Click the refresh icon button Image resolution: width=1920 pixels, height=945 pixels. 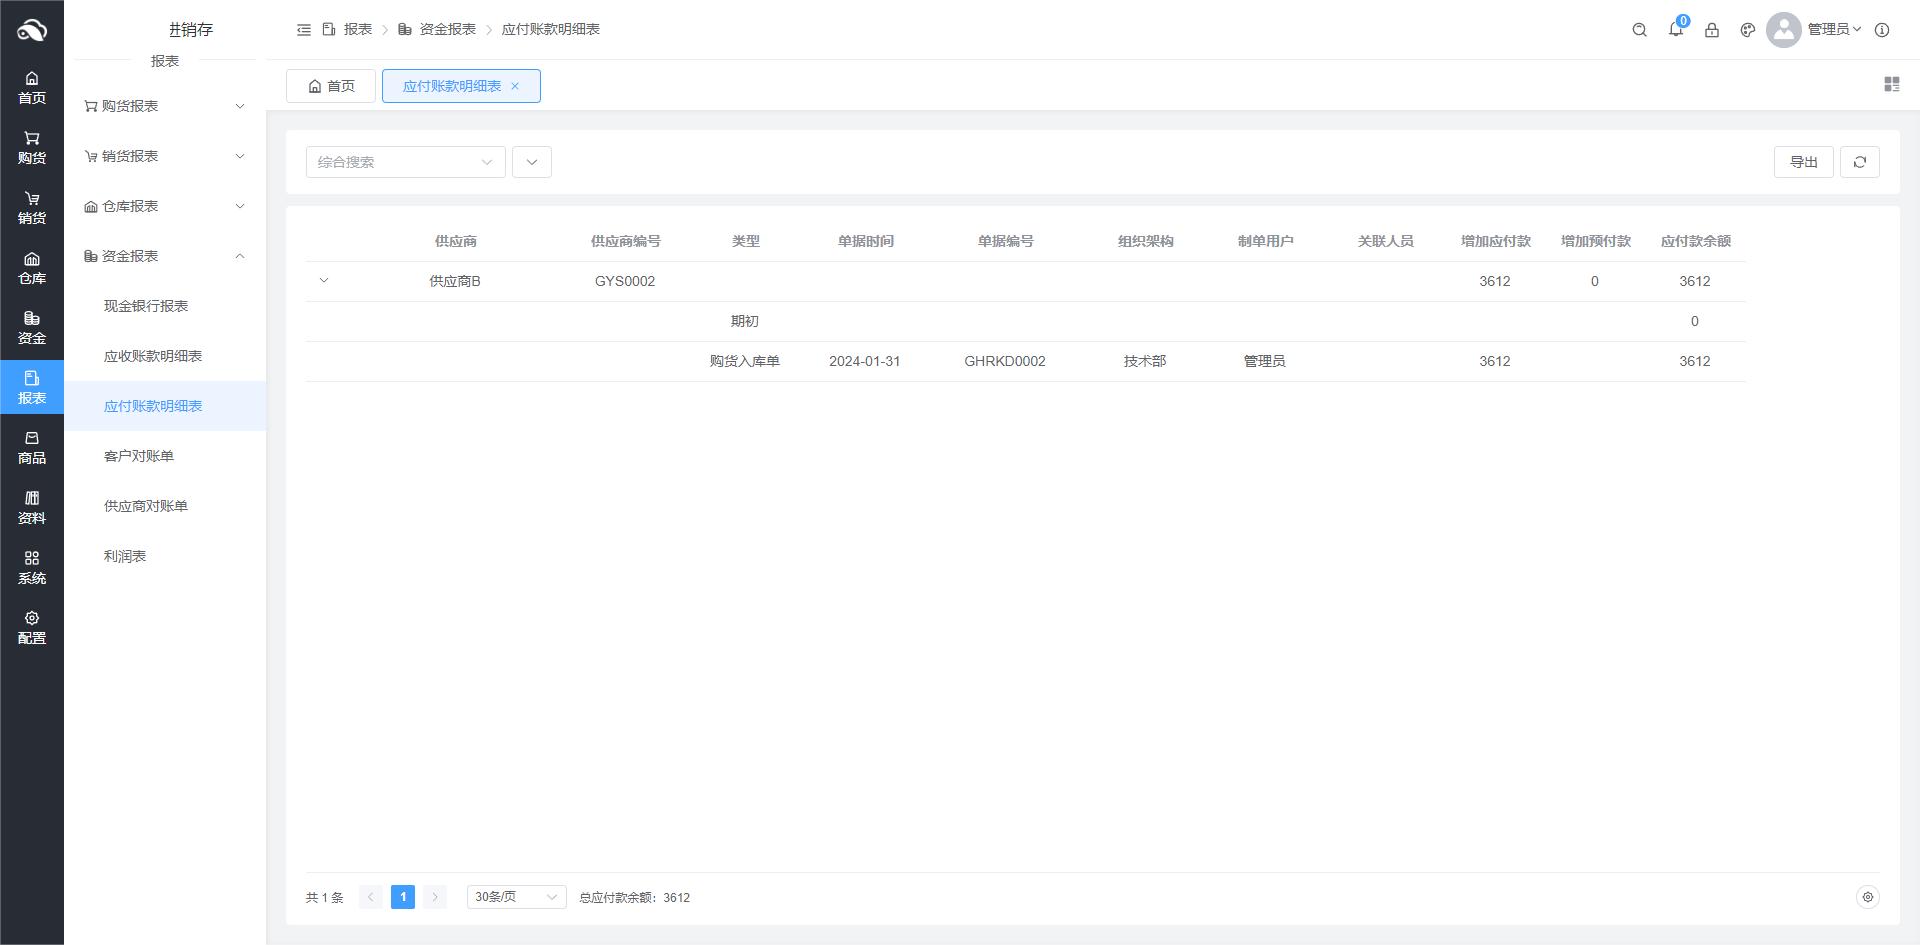[x=1859, y=162]
